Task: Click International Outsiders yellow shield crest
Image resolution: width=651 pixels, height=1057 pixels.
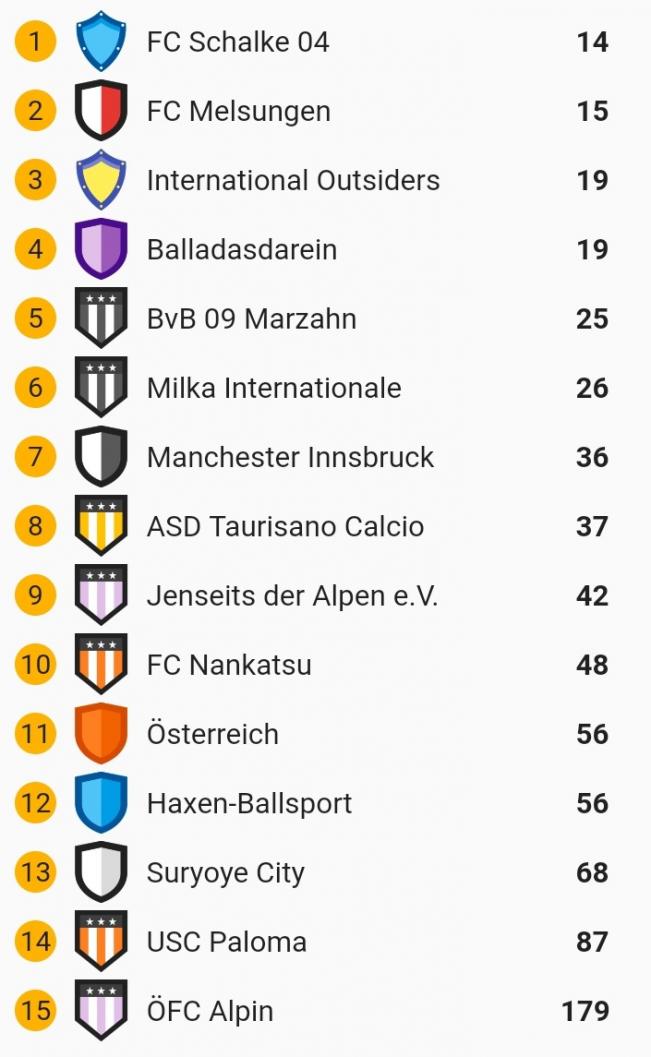Action: click(x=101, y=180)
